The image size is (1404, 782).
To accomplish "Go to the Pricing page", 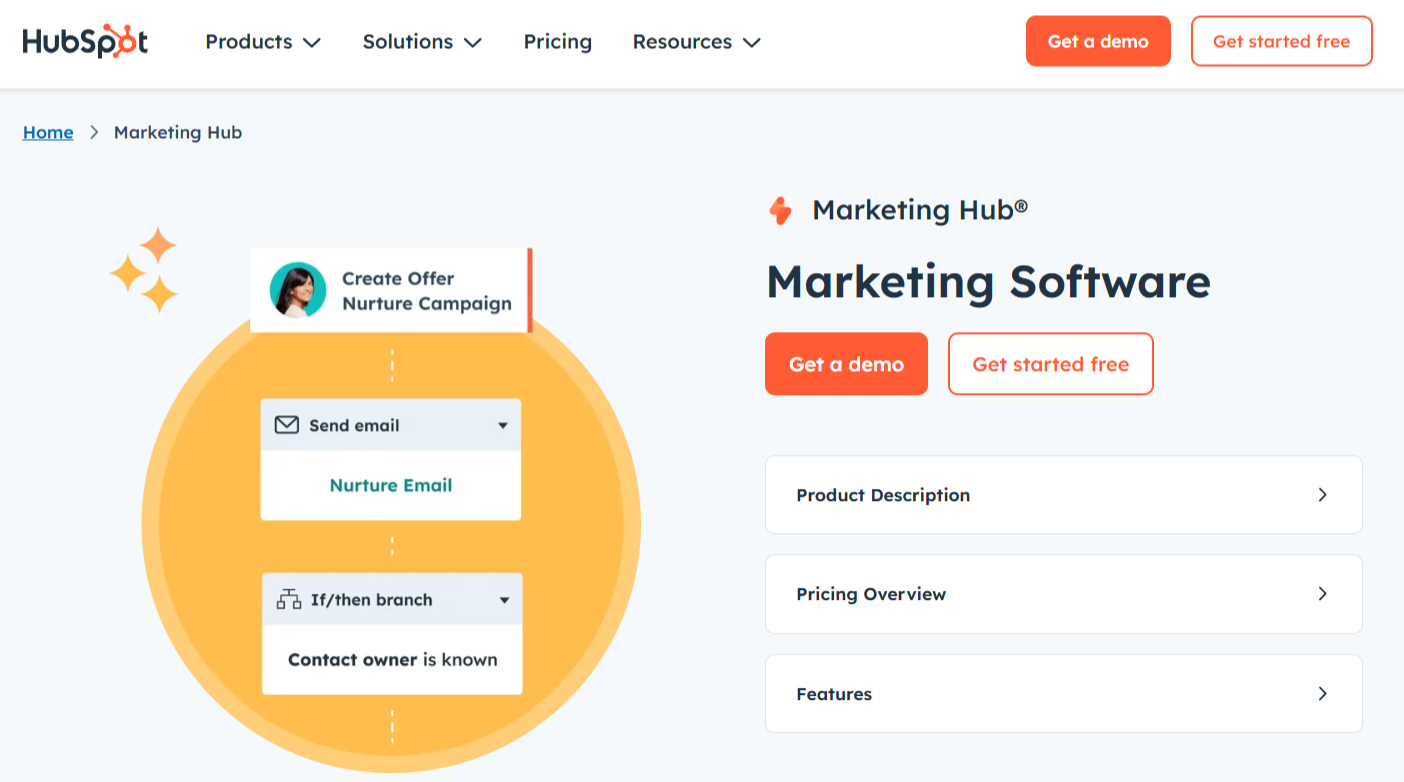I will pyautogui.click(x=558, y=42).
